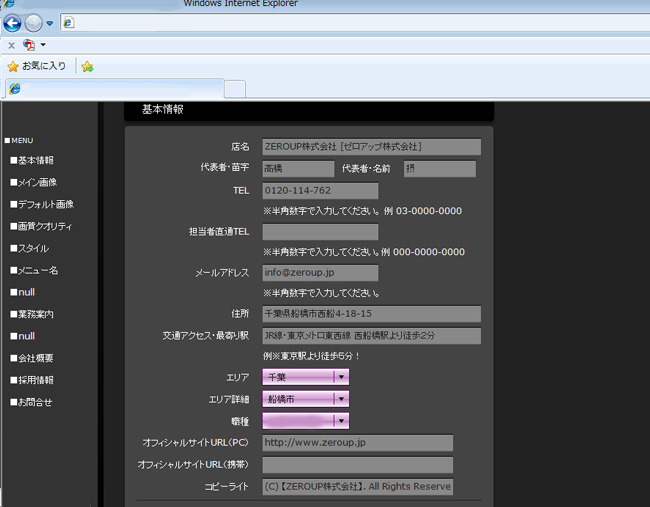Click the browser Back arrow button
The image size is (650, 507).
(12, 23)
